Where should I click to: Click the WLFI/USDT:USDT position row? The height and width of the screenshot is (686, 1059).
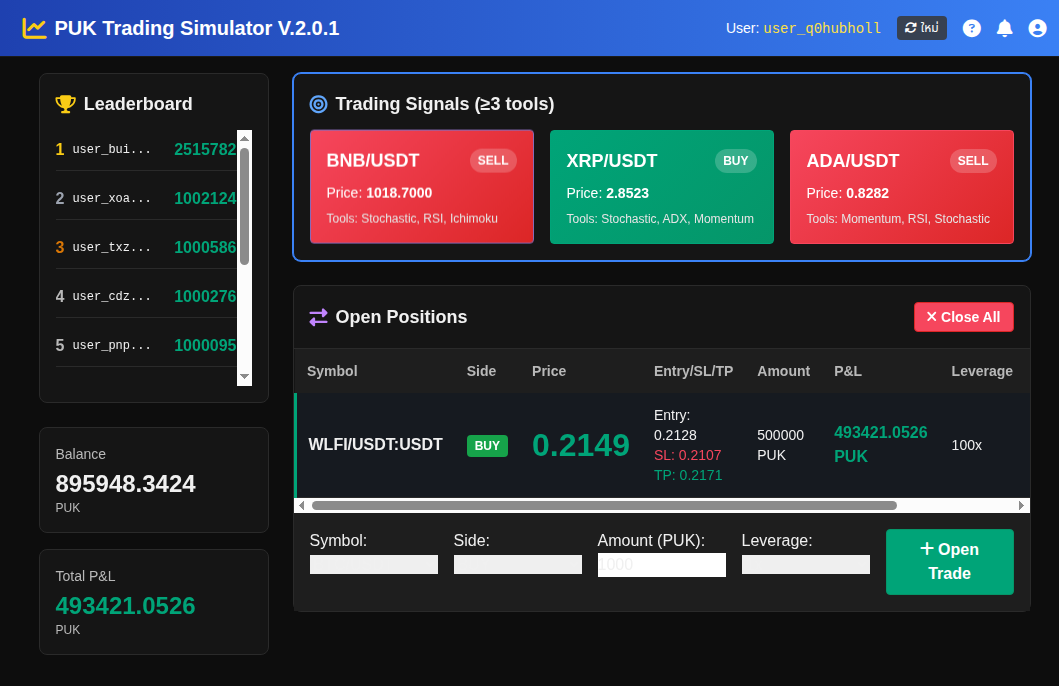click(x=375, y=445)
